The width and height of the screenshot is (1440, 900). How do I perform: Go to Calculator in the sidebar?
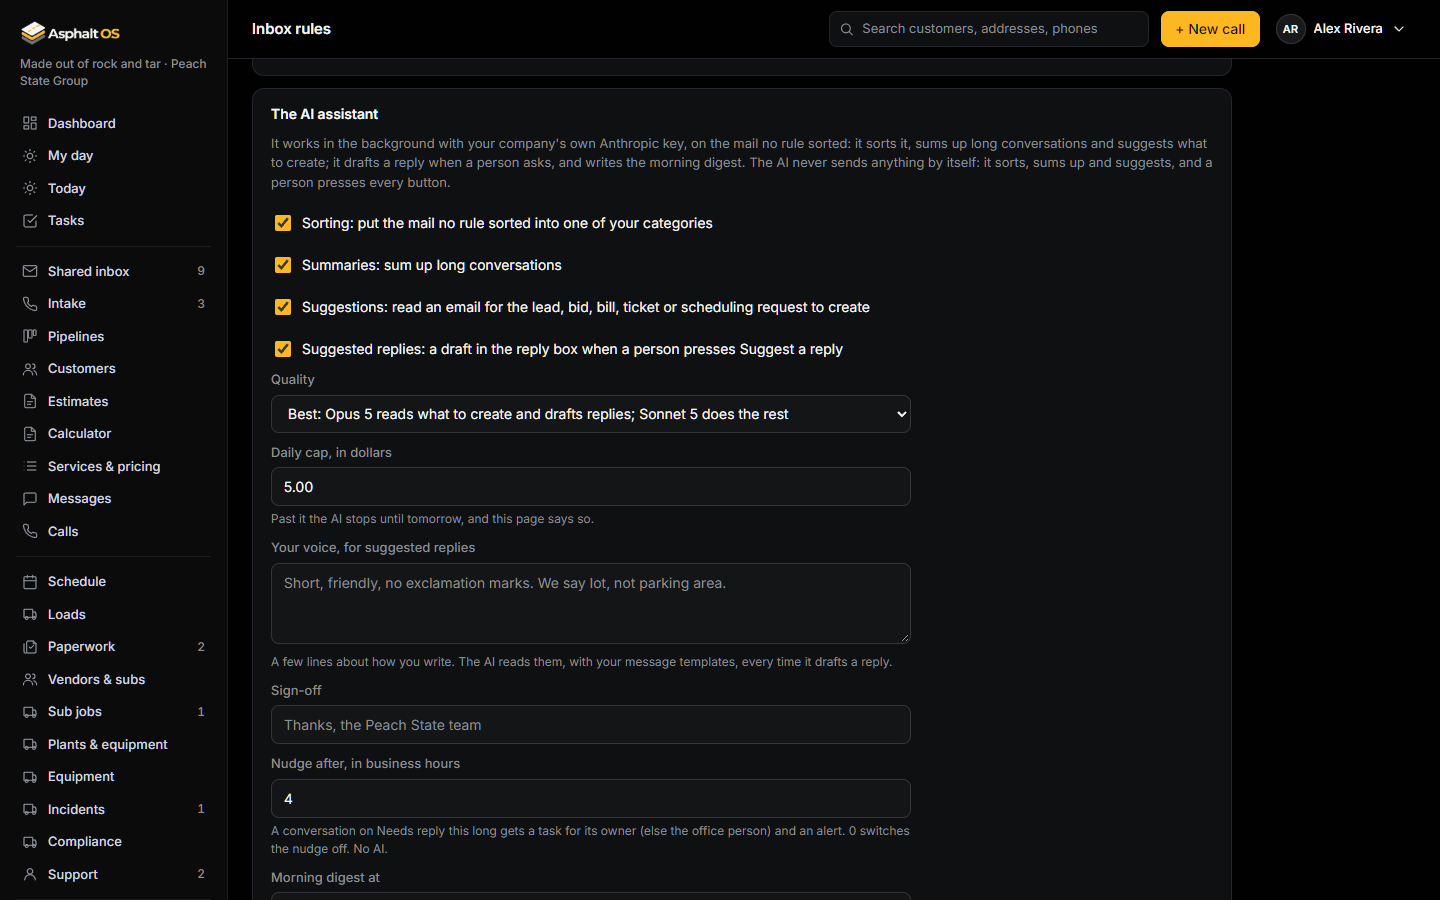114,433
